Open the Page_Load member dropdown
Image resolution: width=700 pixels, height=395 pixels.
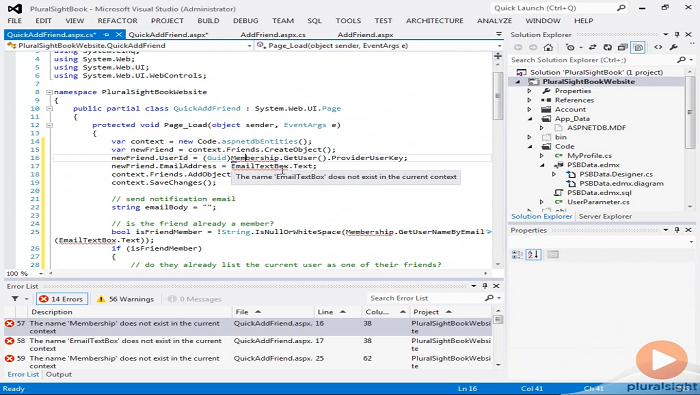point(499,46)
